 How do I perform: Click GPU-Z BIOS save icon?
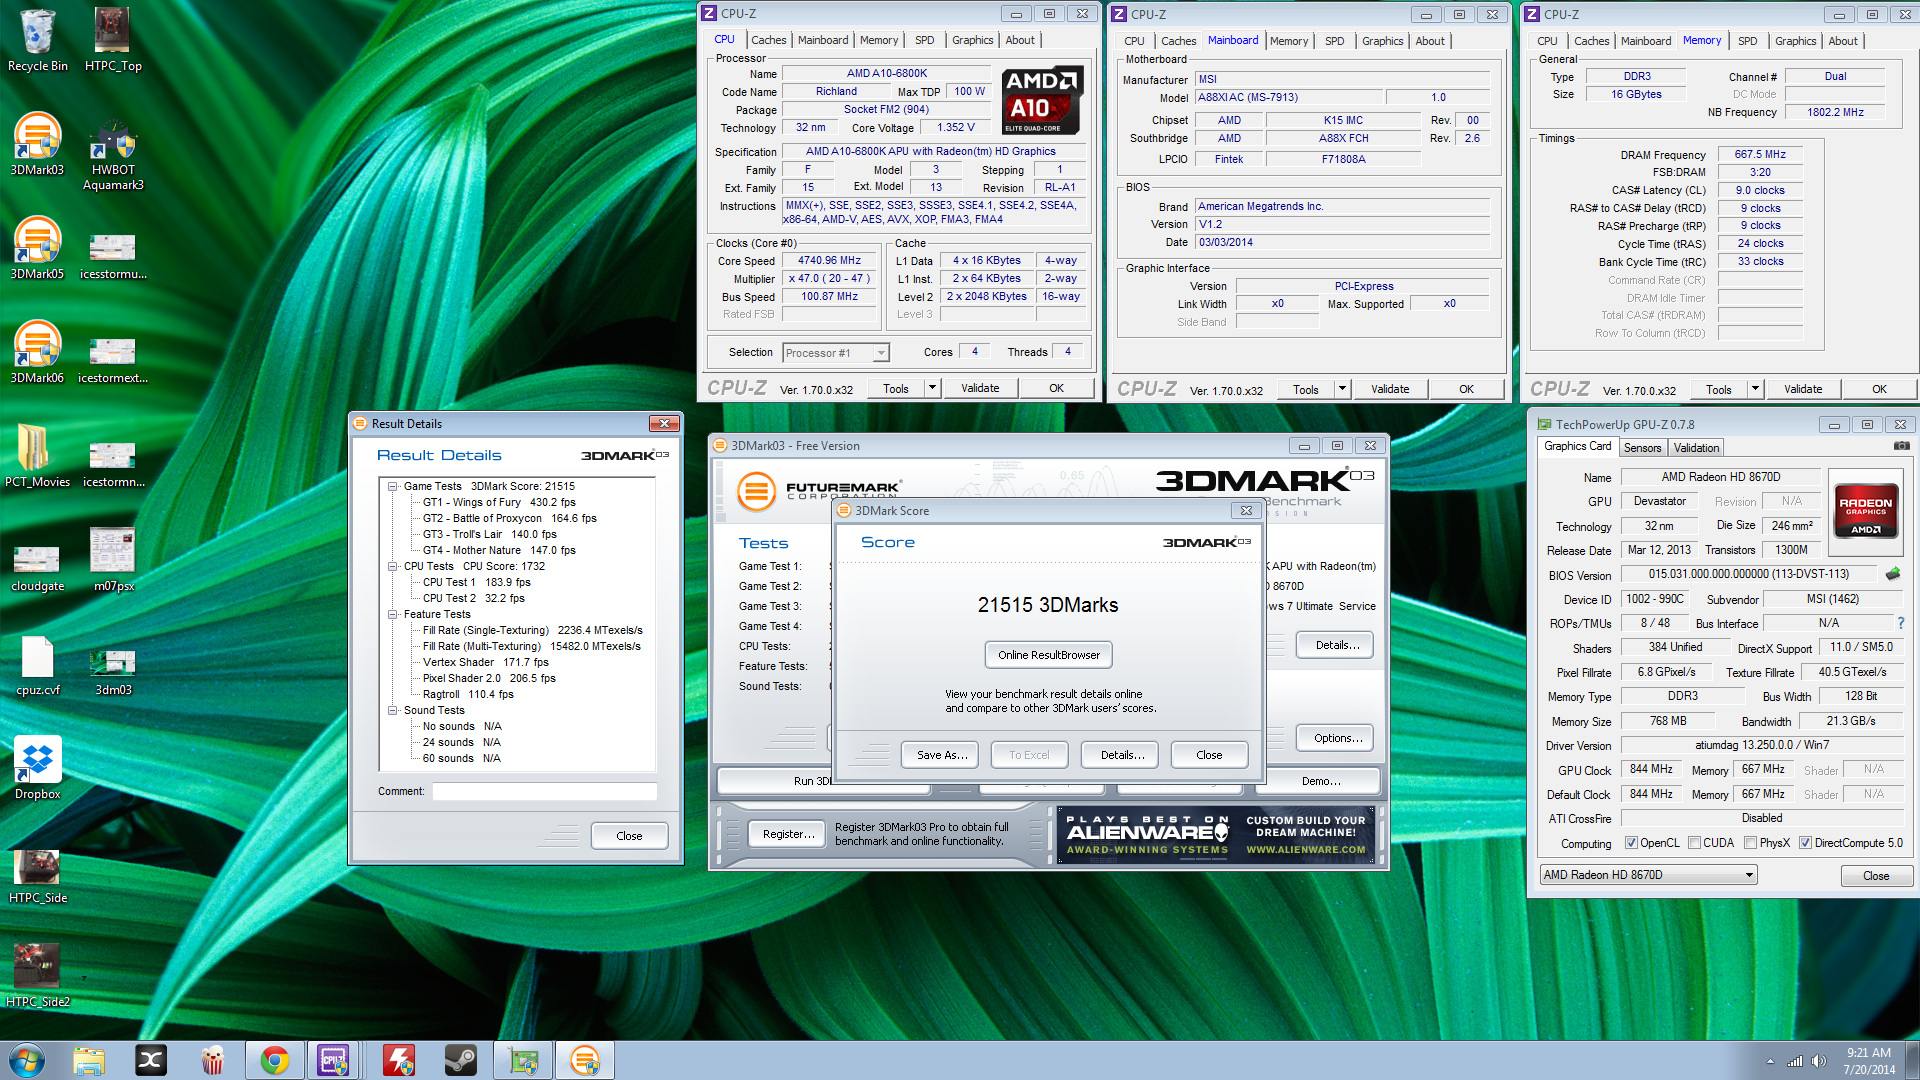pos(1892,574)
